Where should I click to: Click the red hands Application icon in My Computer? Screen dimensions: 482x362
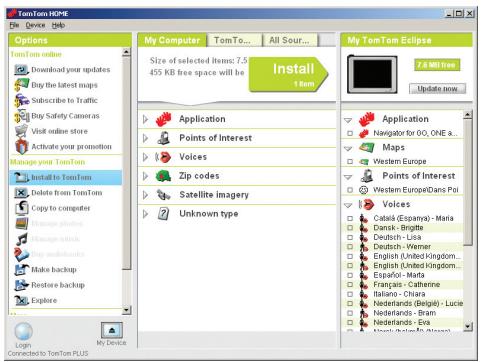pyautogui.click(x=163, y=119)
